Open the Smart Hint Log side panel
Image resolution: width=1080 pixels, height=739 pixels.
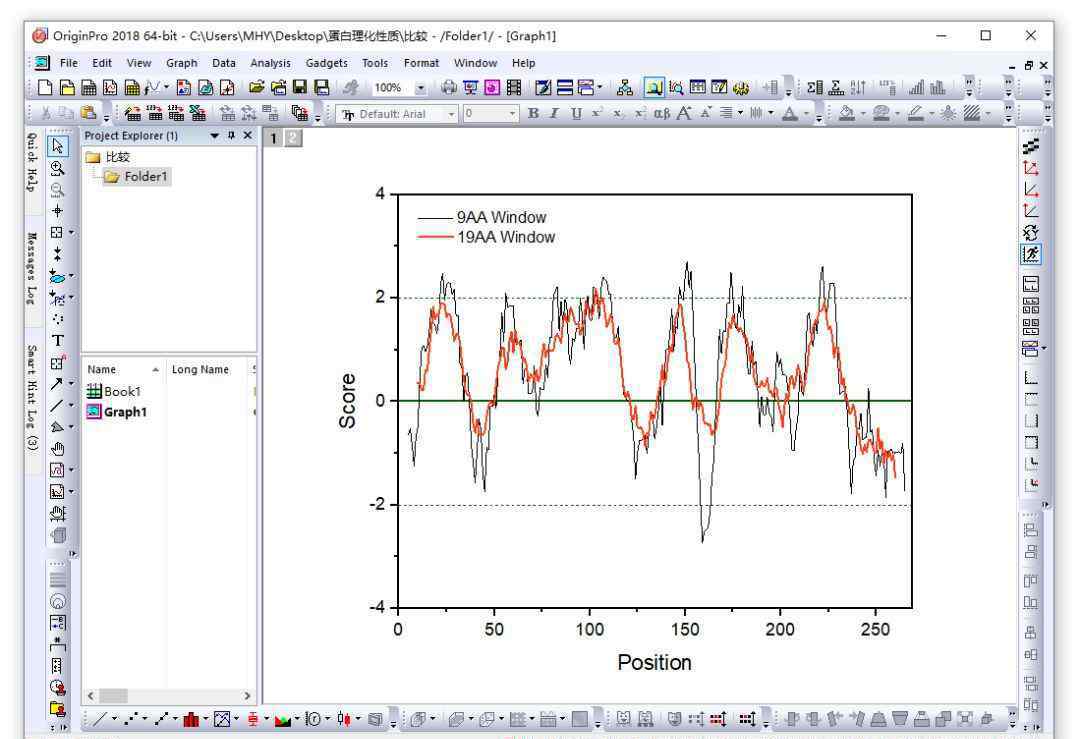click(32, 397)
